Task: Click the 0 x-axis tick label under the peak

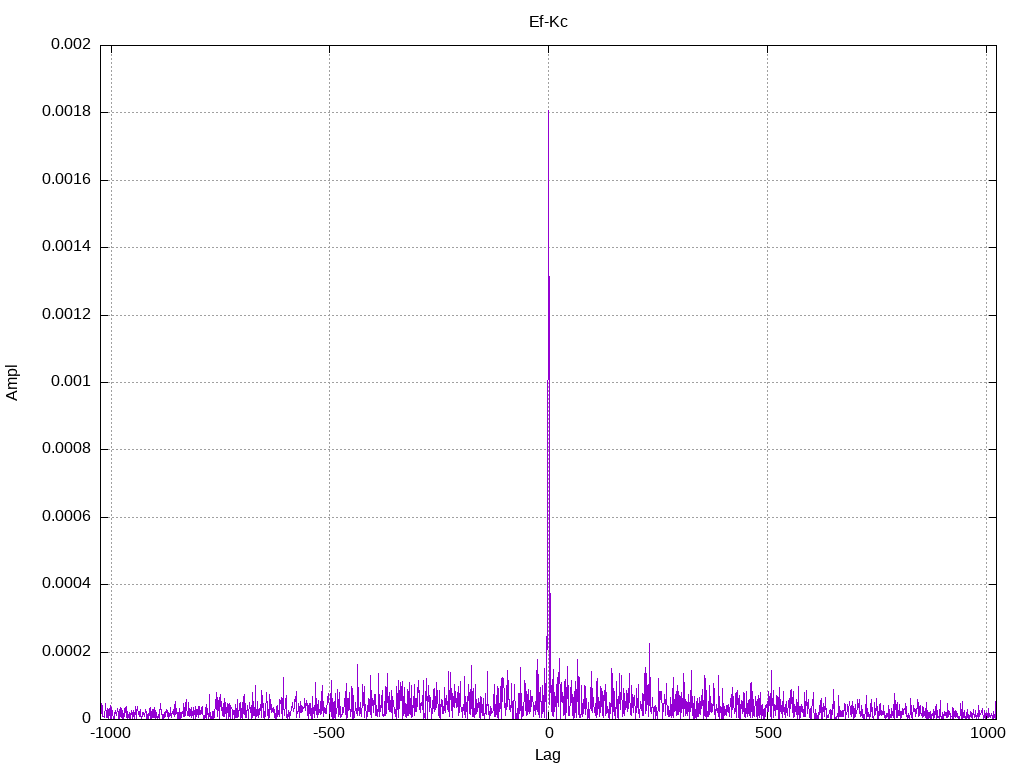Action: (548, 734)
